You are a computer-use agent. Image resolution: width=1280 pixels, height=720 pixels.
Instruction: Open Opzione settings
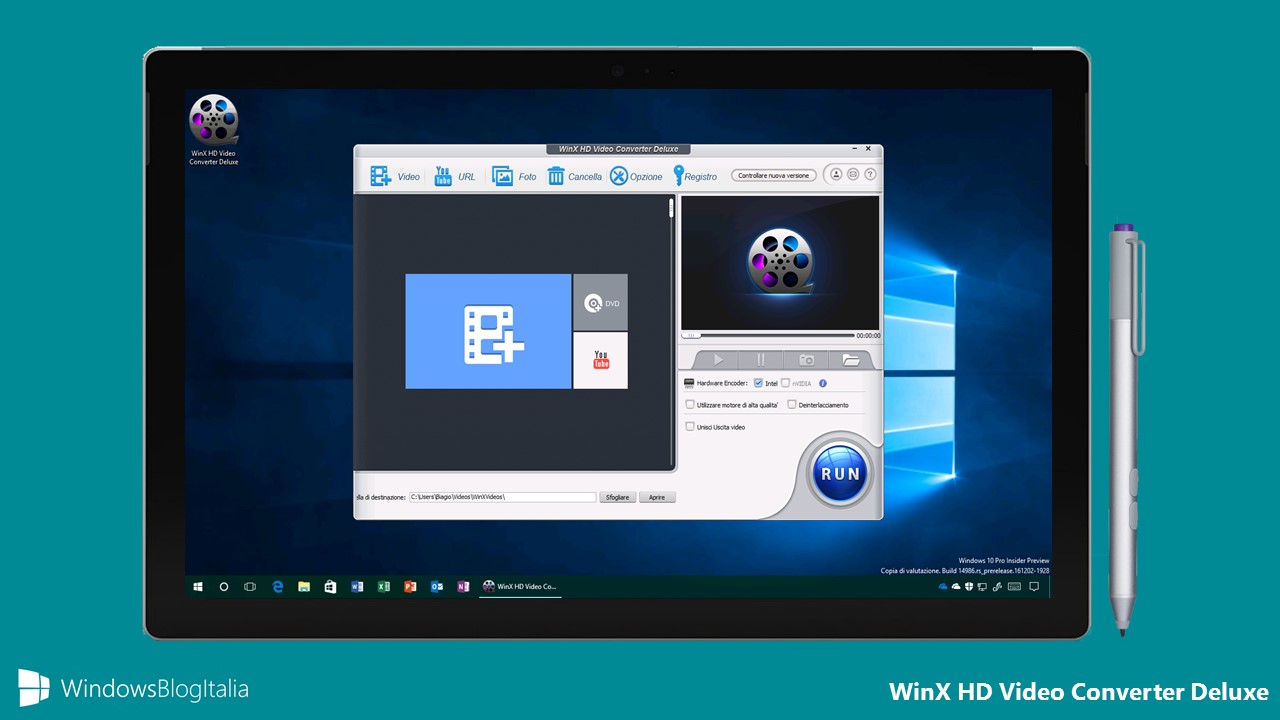pyautogui.click(x=636, y=176)
